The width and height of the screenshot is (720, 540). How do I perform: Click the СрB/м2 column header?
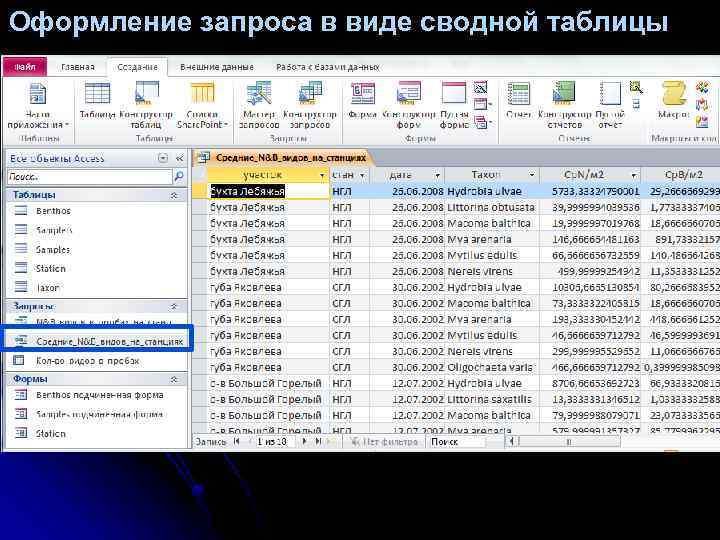click(x=683, y=175)
